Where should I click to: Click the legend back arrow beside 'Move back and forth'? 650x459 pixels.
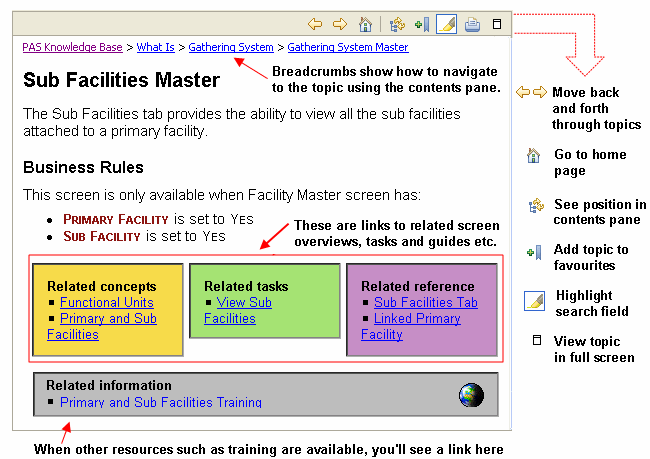click(x=523, y=92)
